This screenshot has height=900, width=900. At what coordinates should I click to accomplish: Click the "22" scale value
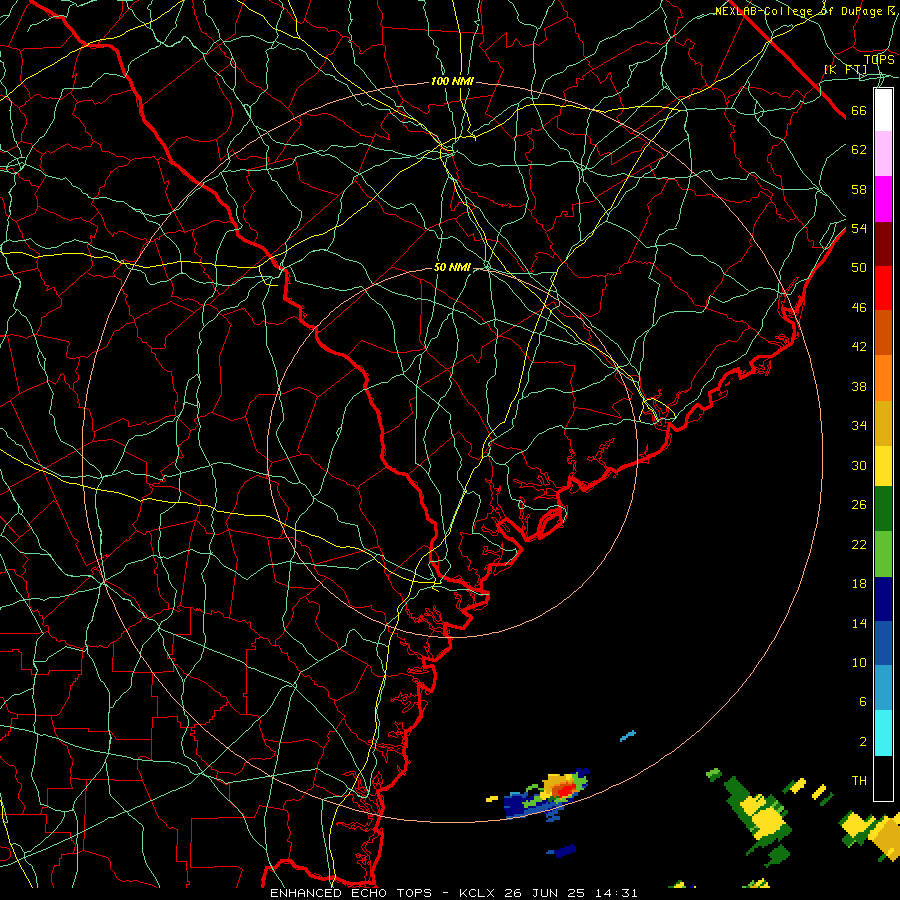click(859, 544)
